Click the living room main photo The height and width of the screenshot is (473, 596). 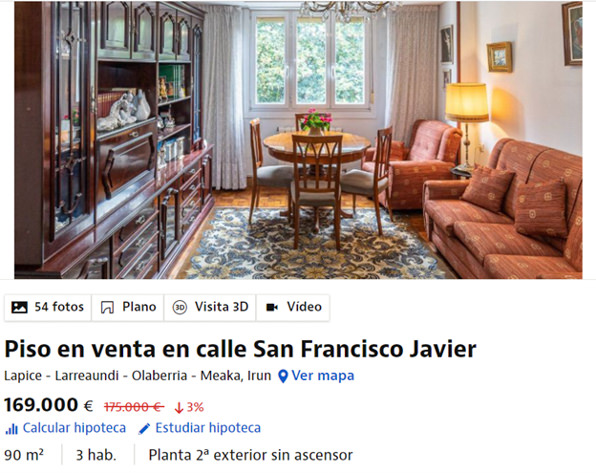click(298, 140)
